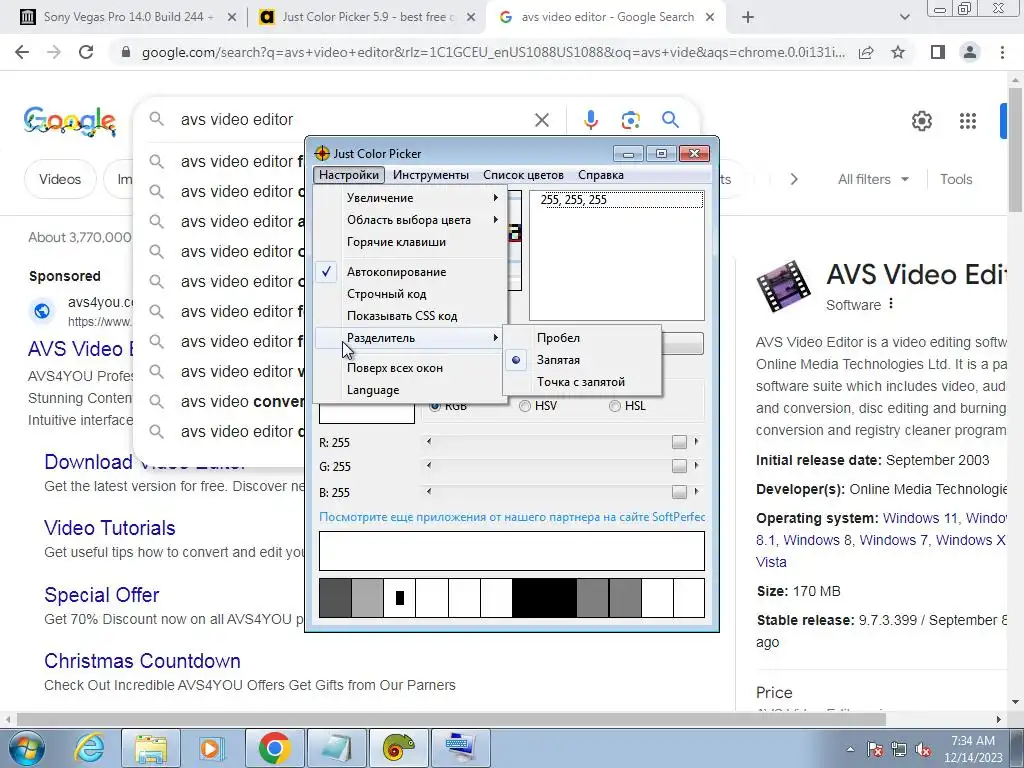
Task: Start Google voice search microphone
Action: (591, 120)
